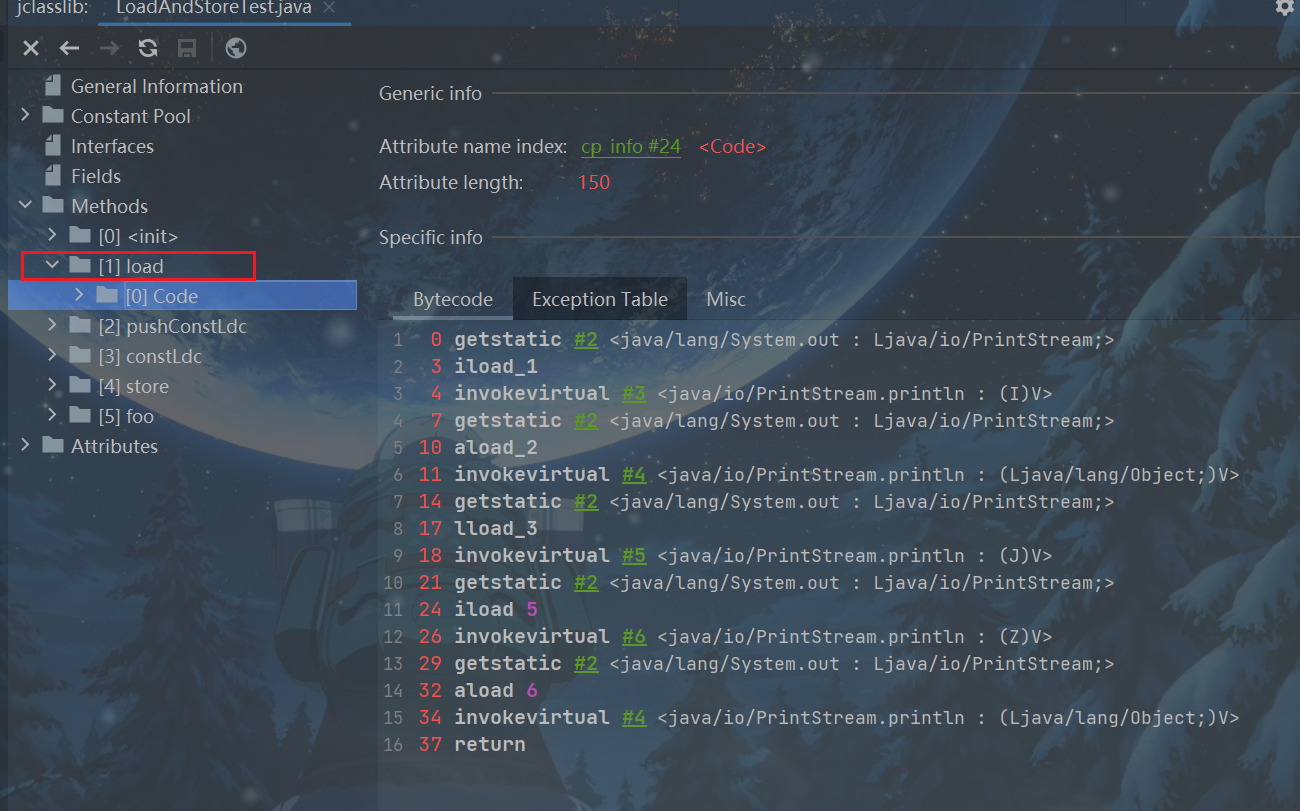Open the web browser globe icon
Screen dimensions: 1300x811
(x=236, y=48)
